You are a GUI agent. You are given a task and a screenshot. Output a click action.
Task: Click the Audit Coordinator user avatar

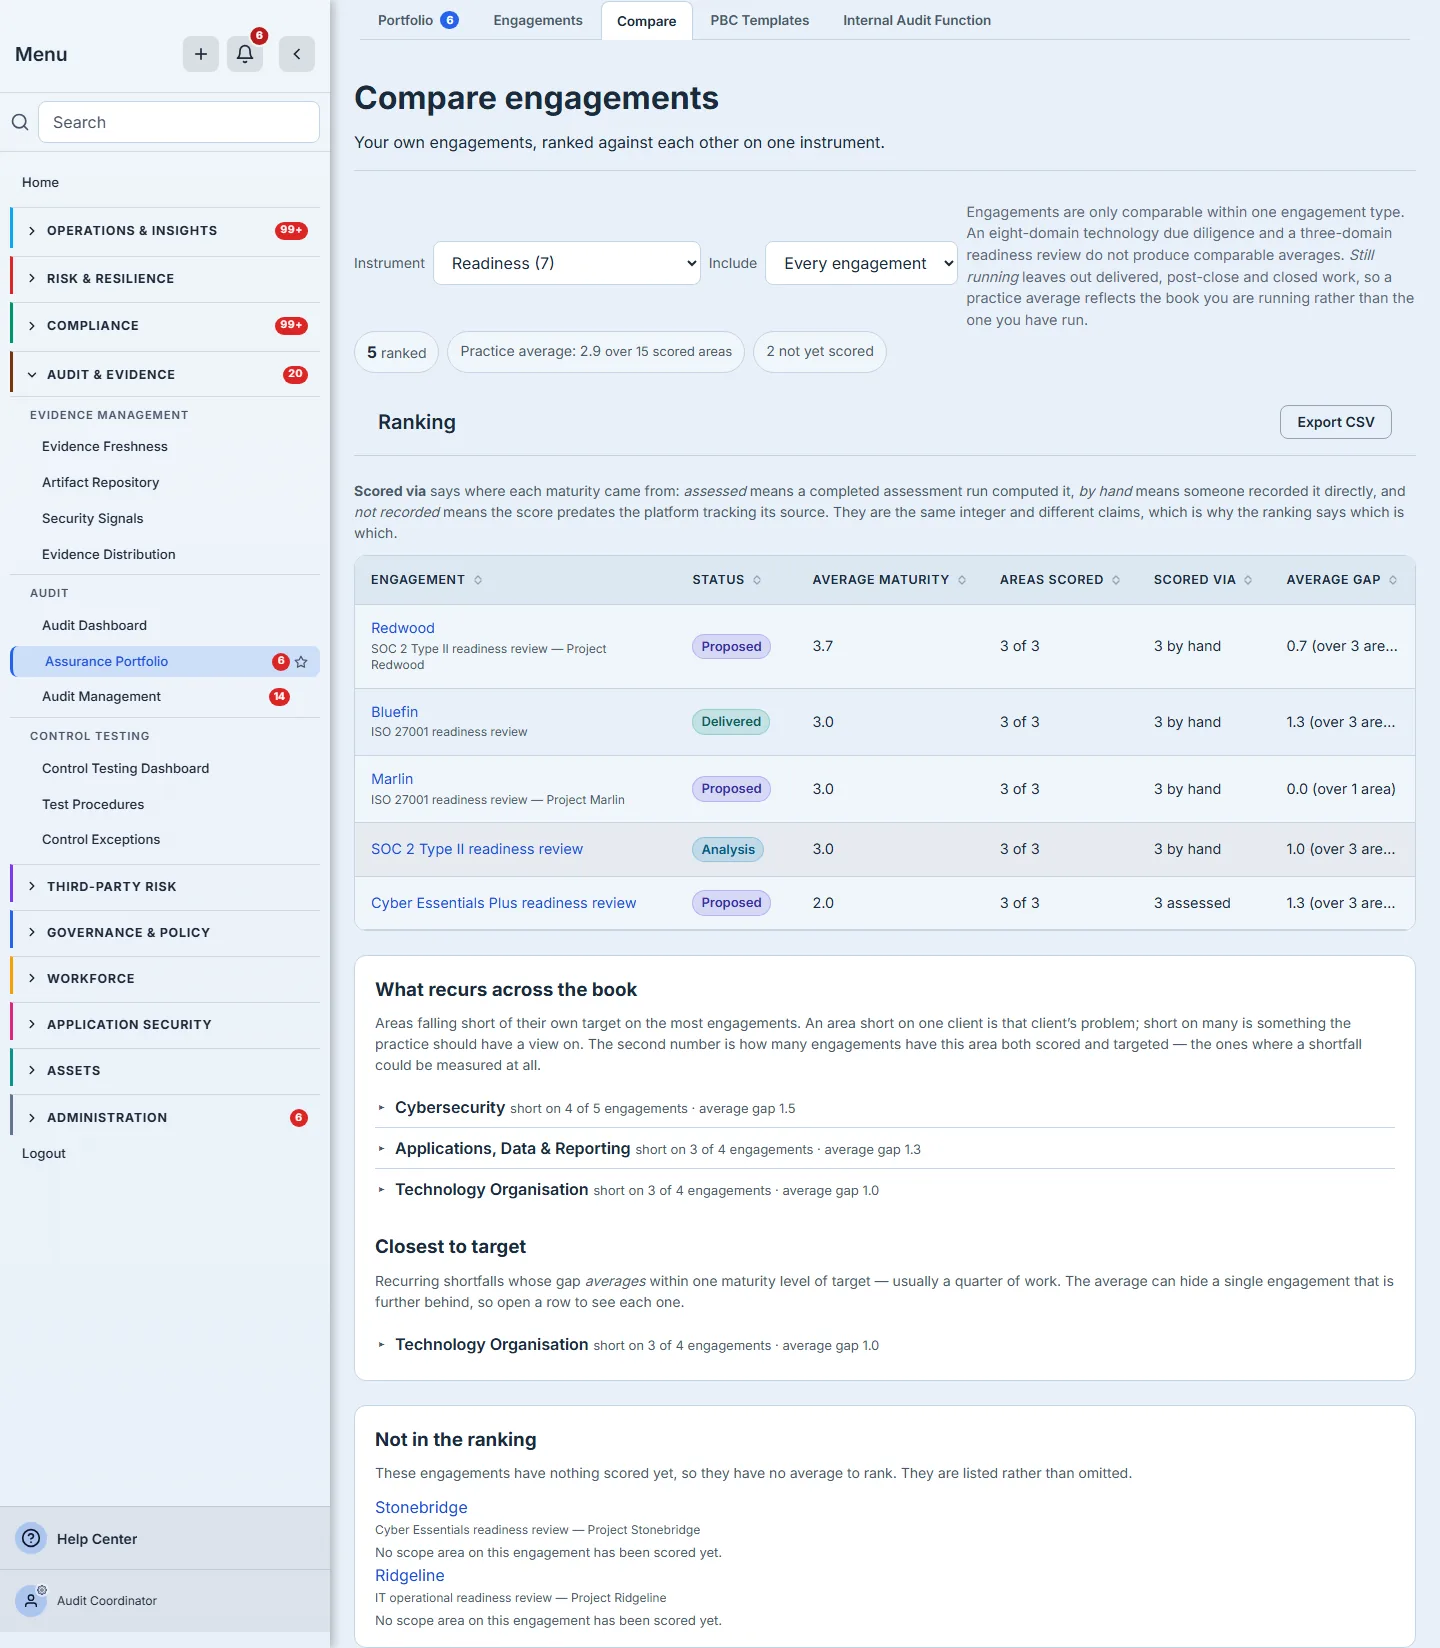[x=32, y=1600]
